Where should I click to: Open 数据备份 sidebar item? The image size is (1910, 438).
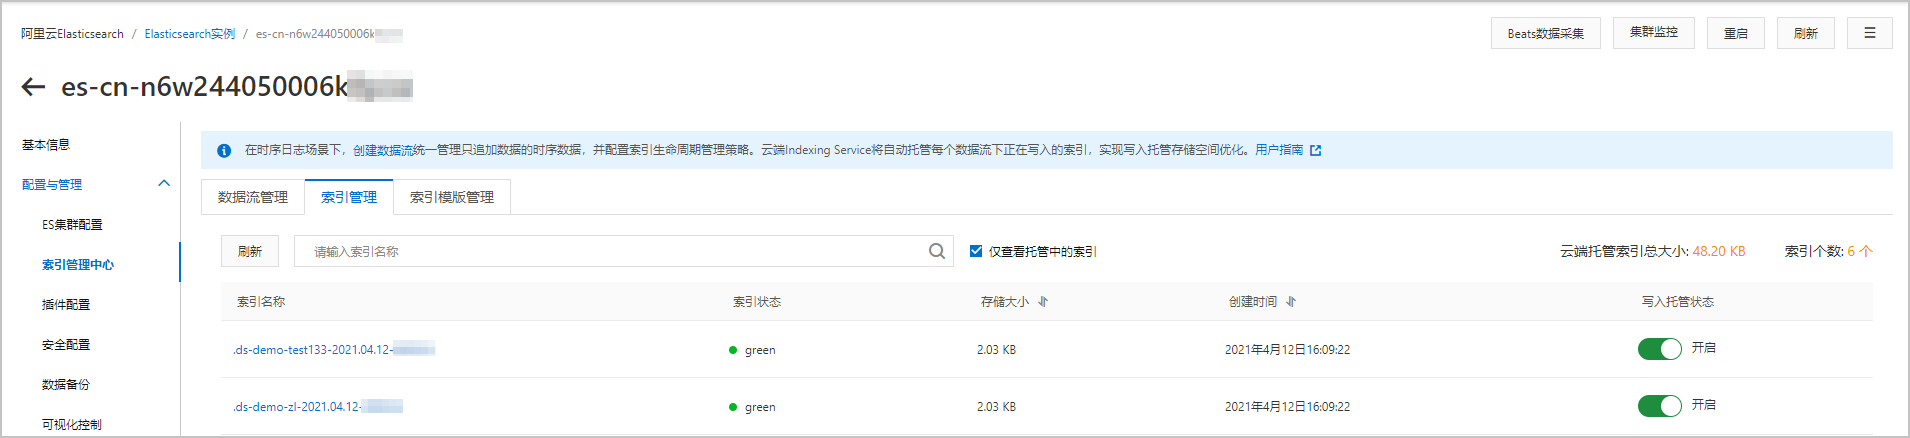click(66, 385)
